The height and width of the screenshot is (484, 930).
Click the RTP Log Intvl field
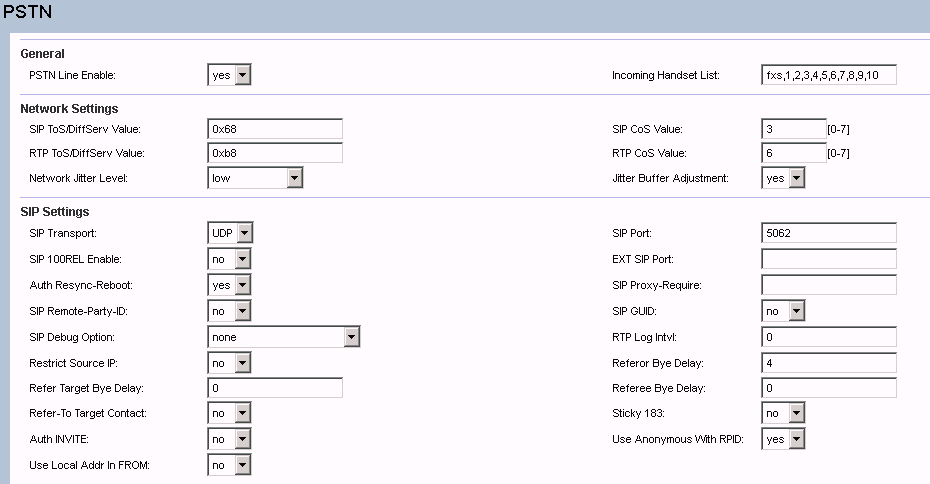829,337
